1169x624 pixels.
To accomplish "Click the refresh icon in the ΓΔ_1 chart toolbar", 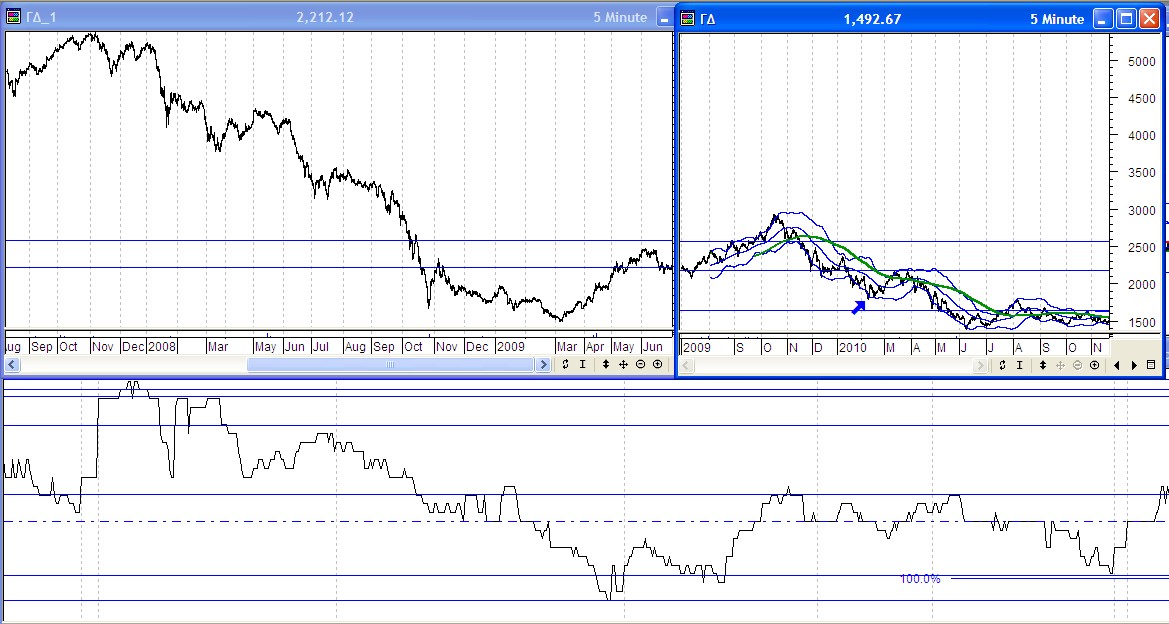I will point(566,365).
